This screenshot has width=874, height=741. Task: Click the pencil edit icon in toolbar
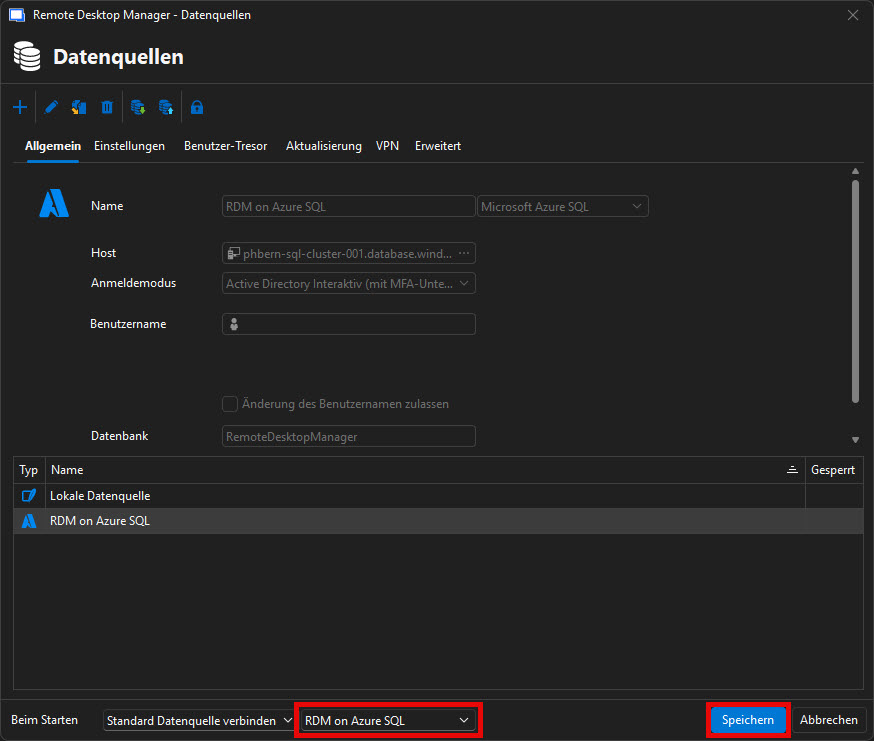point(52,107)
